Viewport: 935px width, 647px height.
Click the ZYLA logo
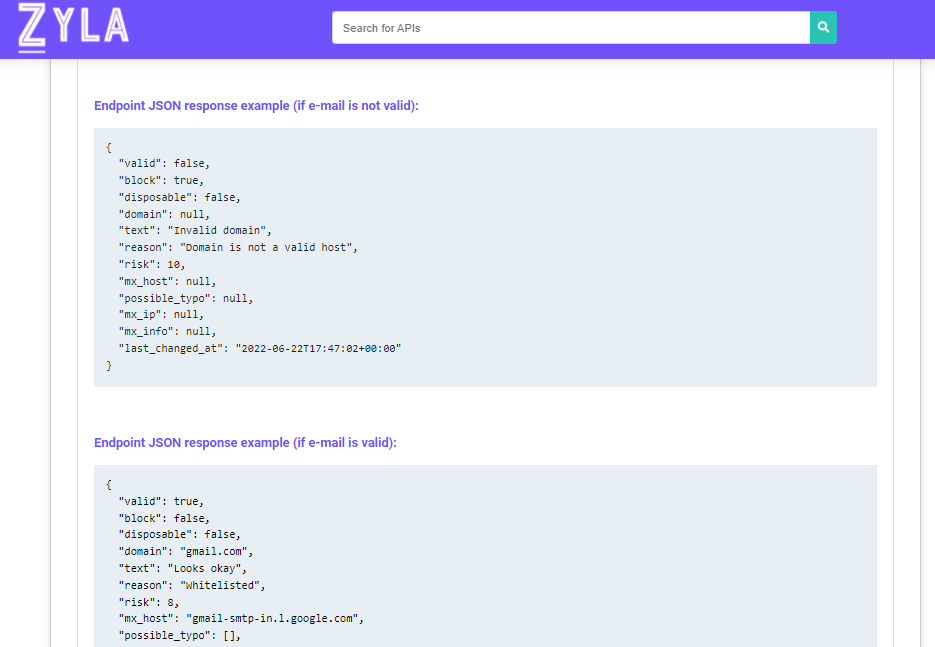[x=73, y=27]
